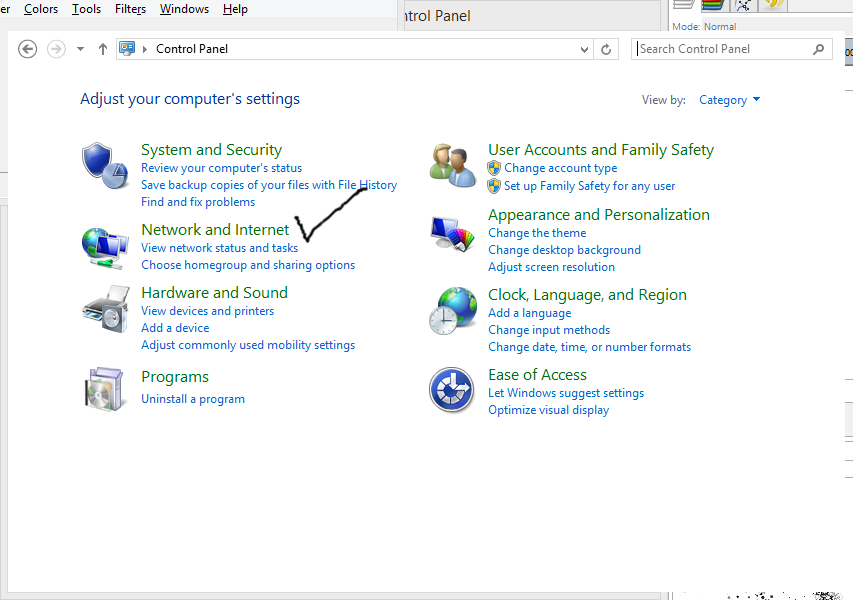
Task: Open Hardware and Sound category
Action: [x=214, y=293]
